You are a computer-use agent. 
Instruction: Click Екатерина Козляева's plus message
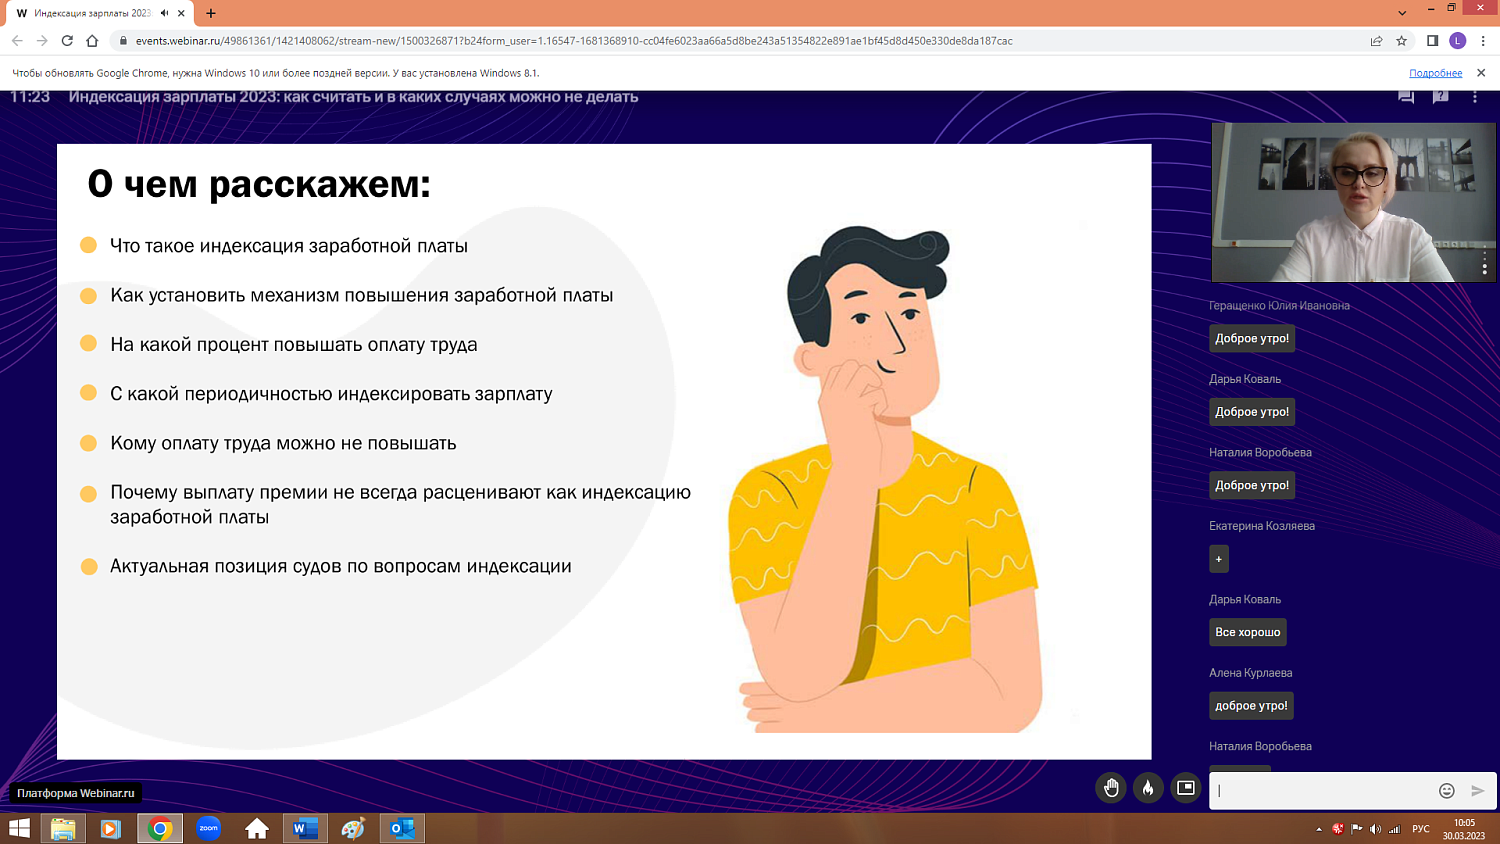coord(1218,559)
